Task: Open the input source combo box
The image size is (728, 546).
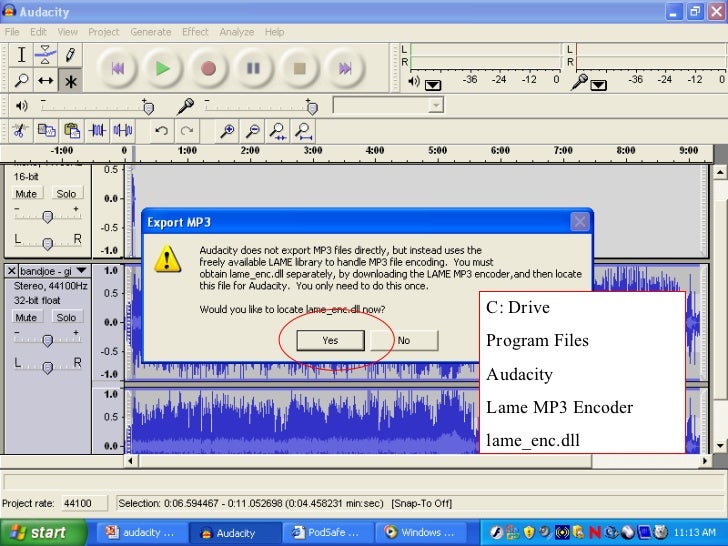Action: [388, 105]
